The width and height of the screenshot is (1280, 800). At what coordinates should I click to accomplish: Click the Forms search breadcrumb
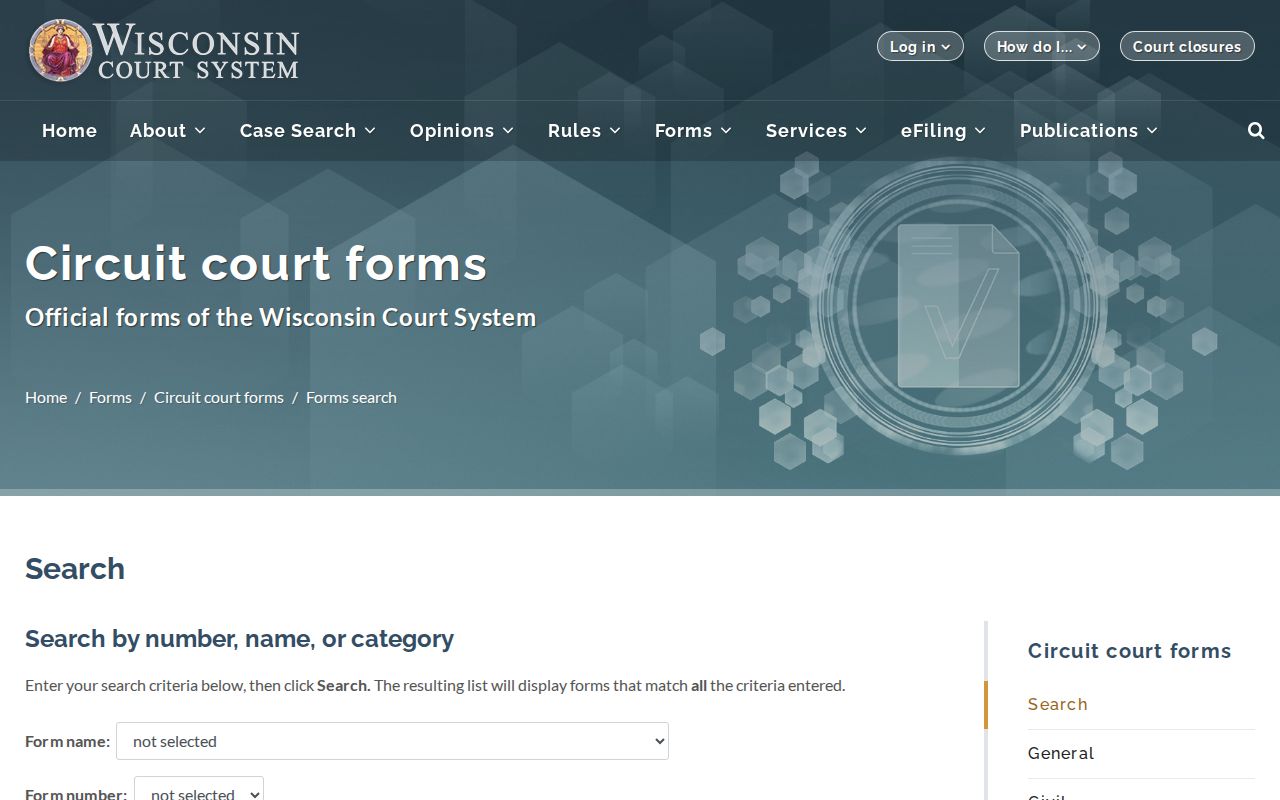[x=351, y=397]
